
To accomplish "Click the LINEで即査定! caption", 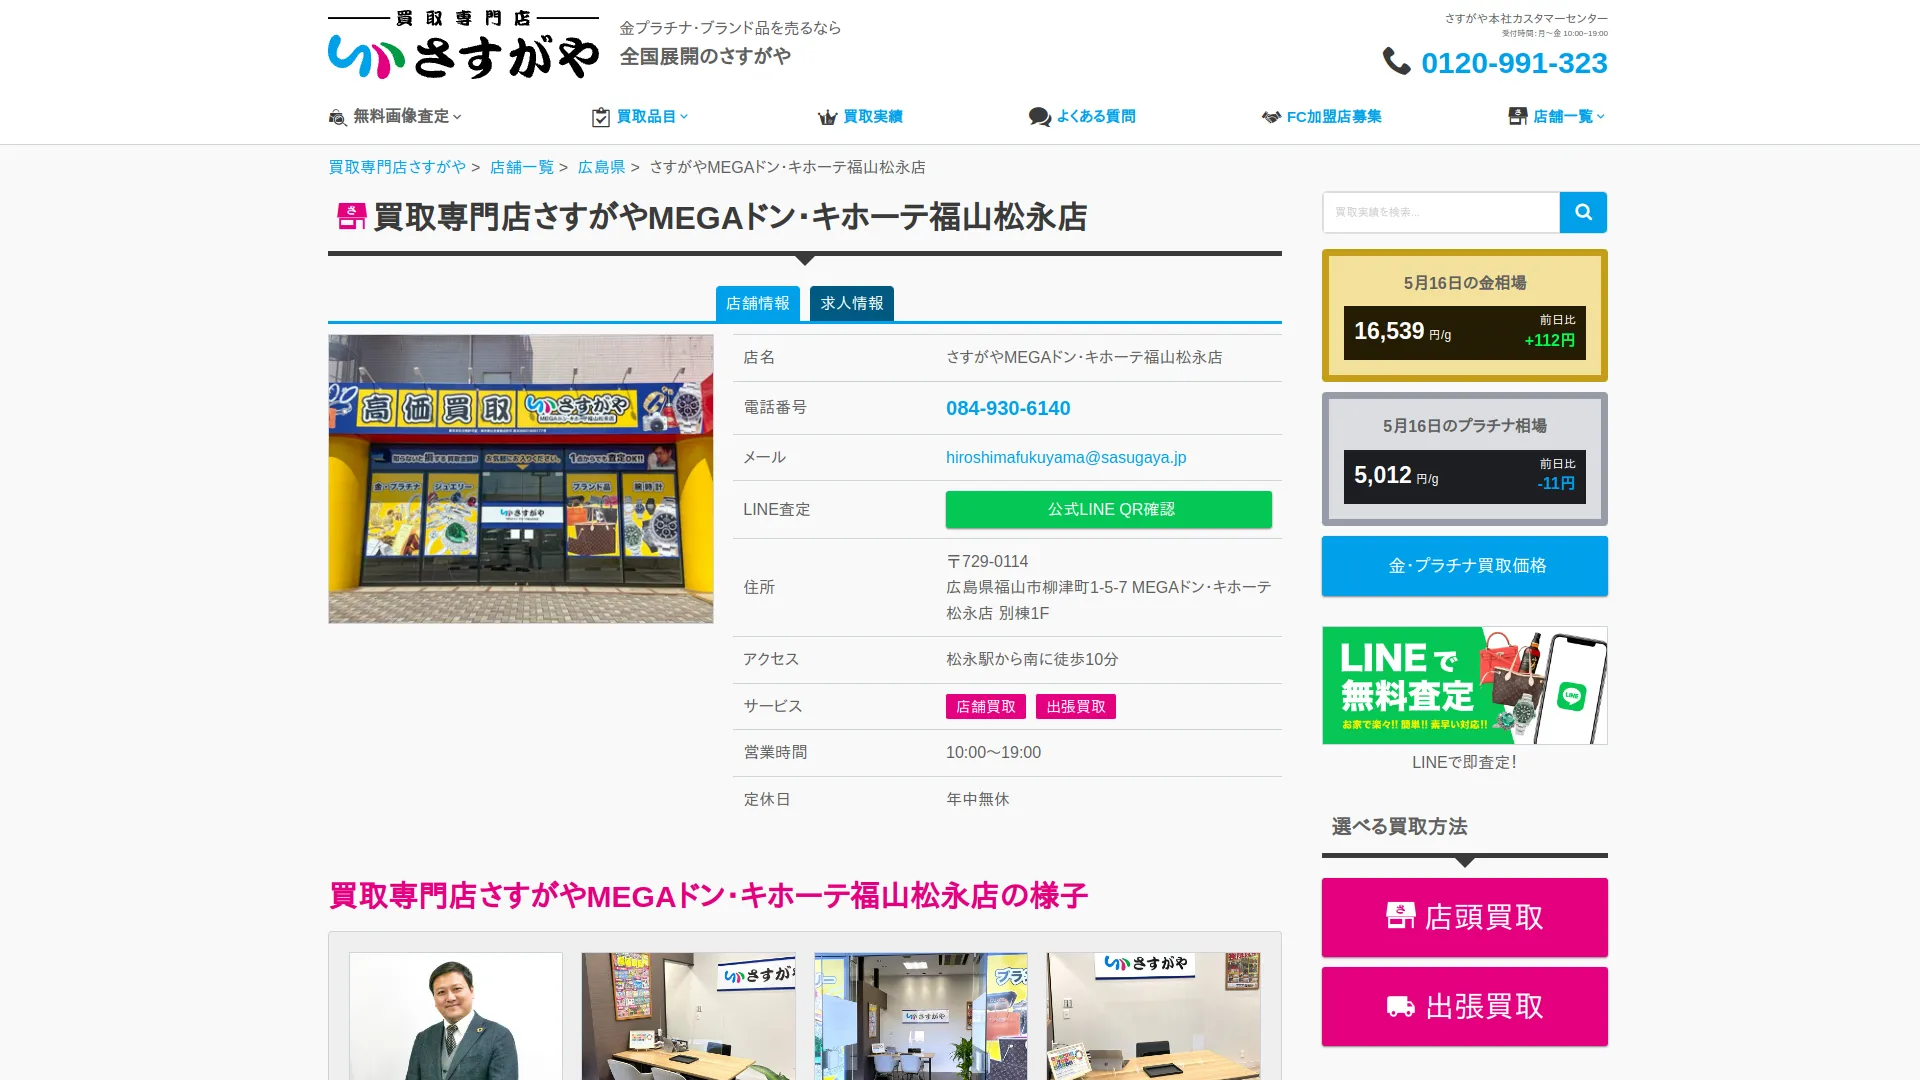I will 1464,762.
